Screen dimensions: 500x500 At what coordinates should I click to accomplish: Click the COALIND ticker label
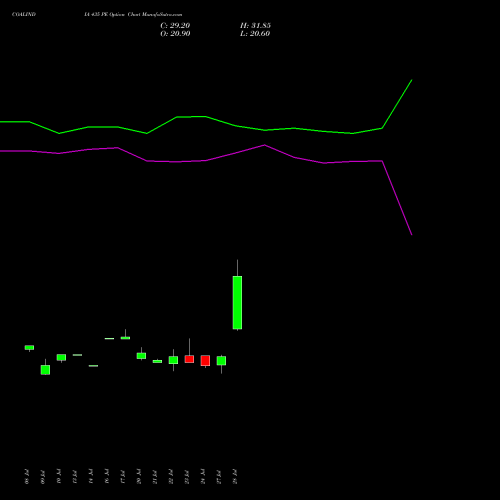pyautogui.click(x=24, y=15)
